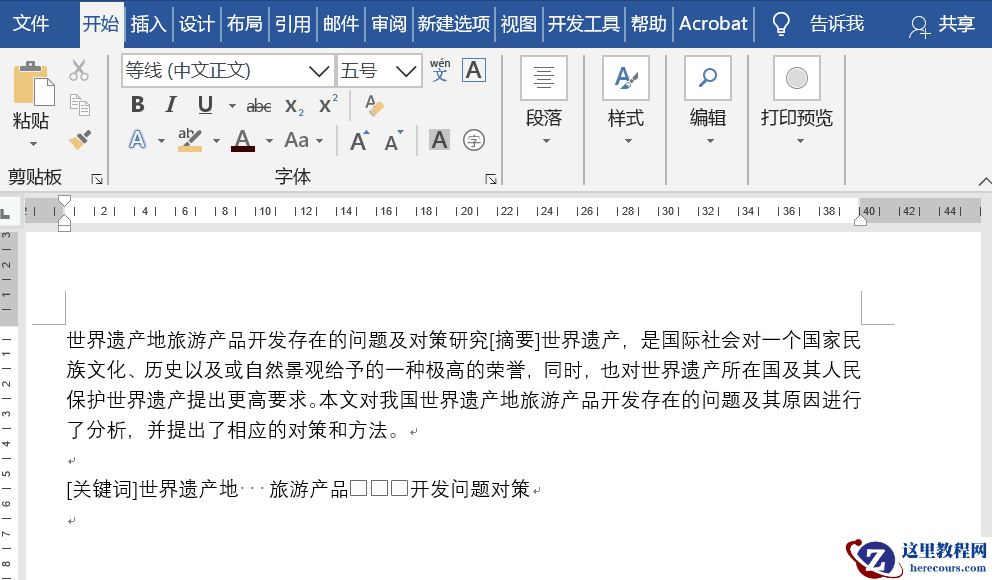This screenshot has width=992, height=580.
Task: Open the font size 五号 dropdown
Action: pos(379,70)
